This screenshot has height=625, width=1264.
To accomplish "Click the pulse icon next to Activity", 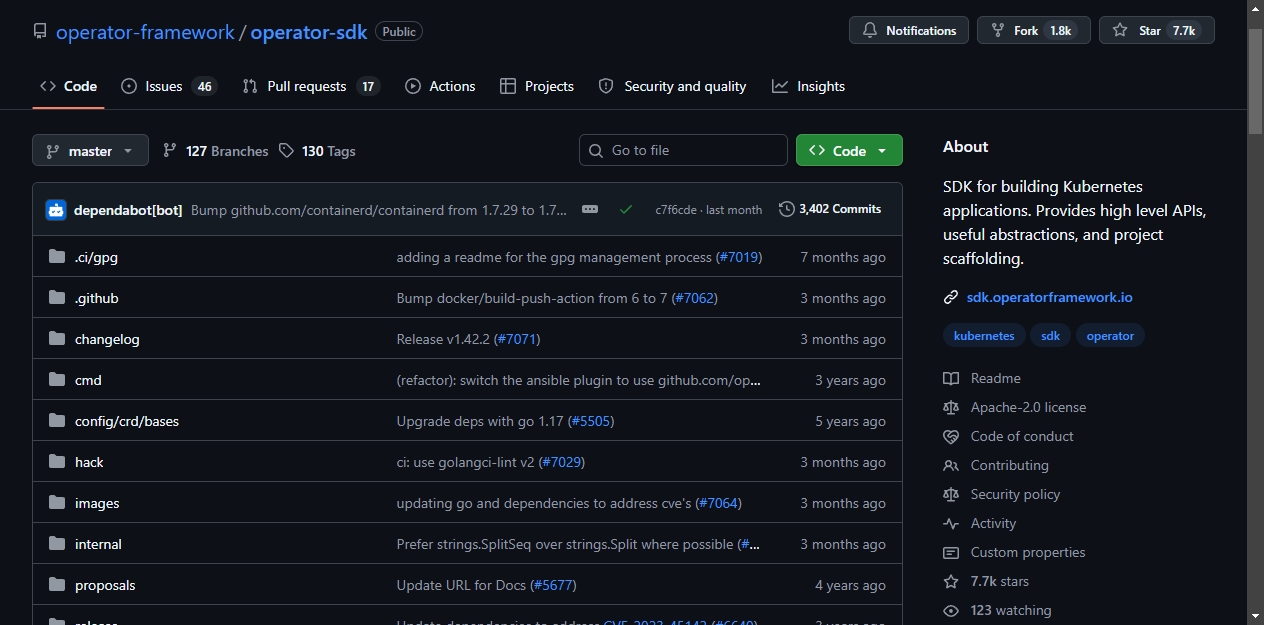I will [x=951, y=523].
